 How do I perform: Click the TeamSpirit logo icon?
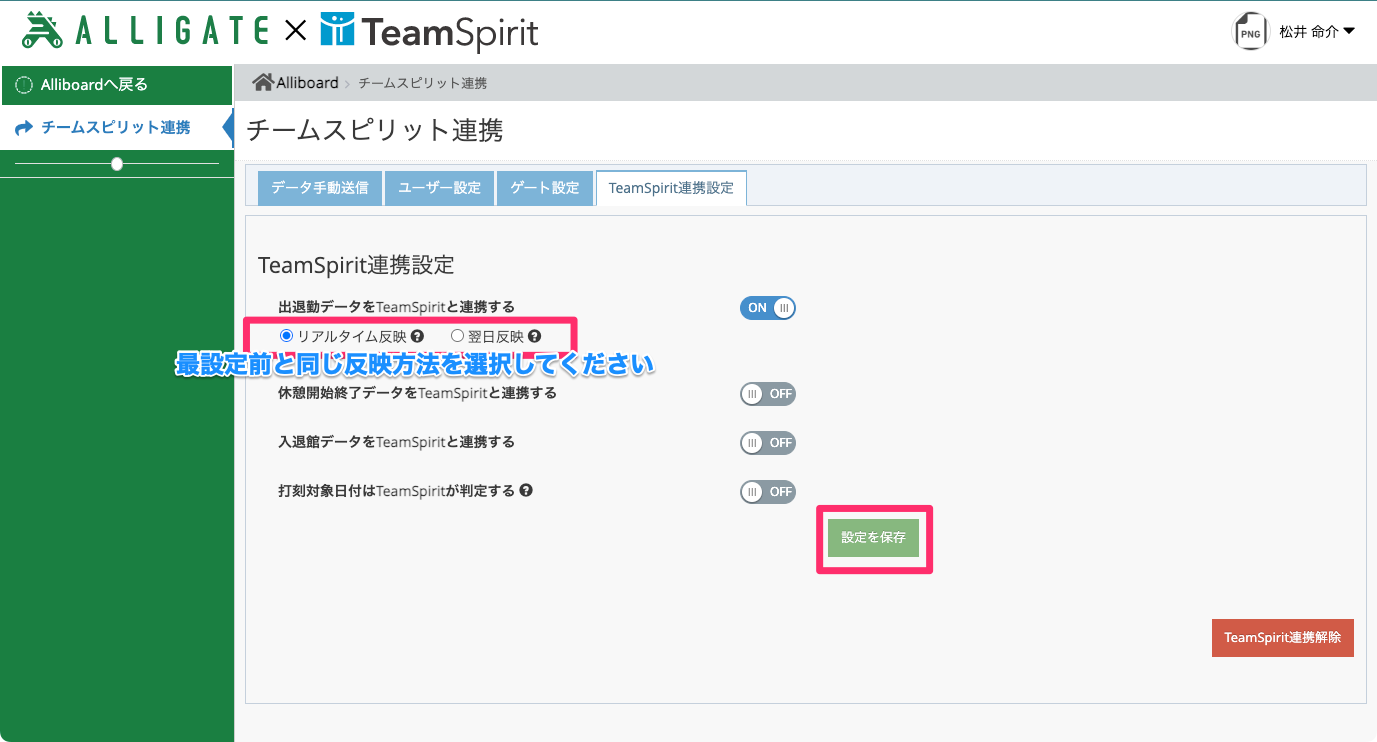(337, 31)
